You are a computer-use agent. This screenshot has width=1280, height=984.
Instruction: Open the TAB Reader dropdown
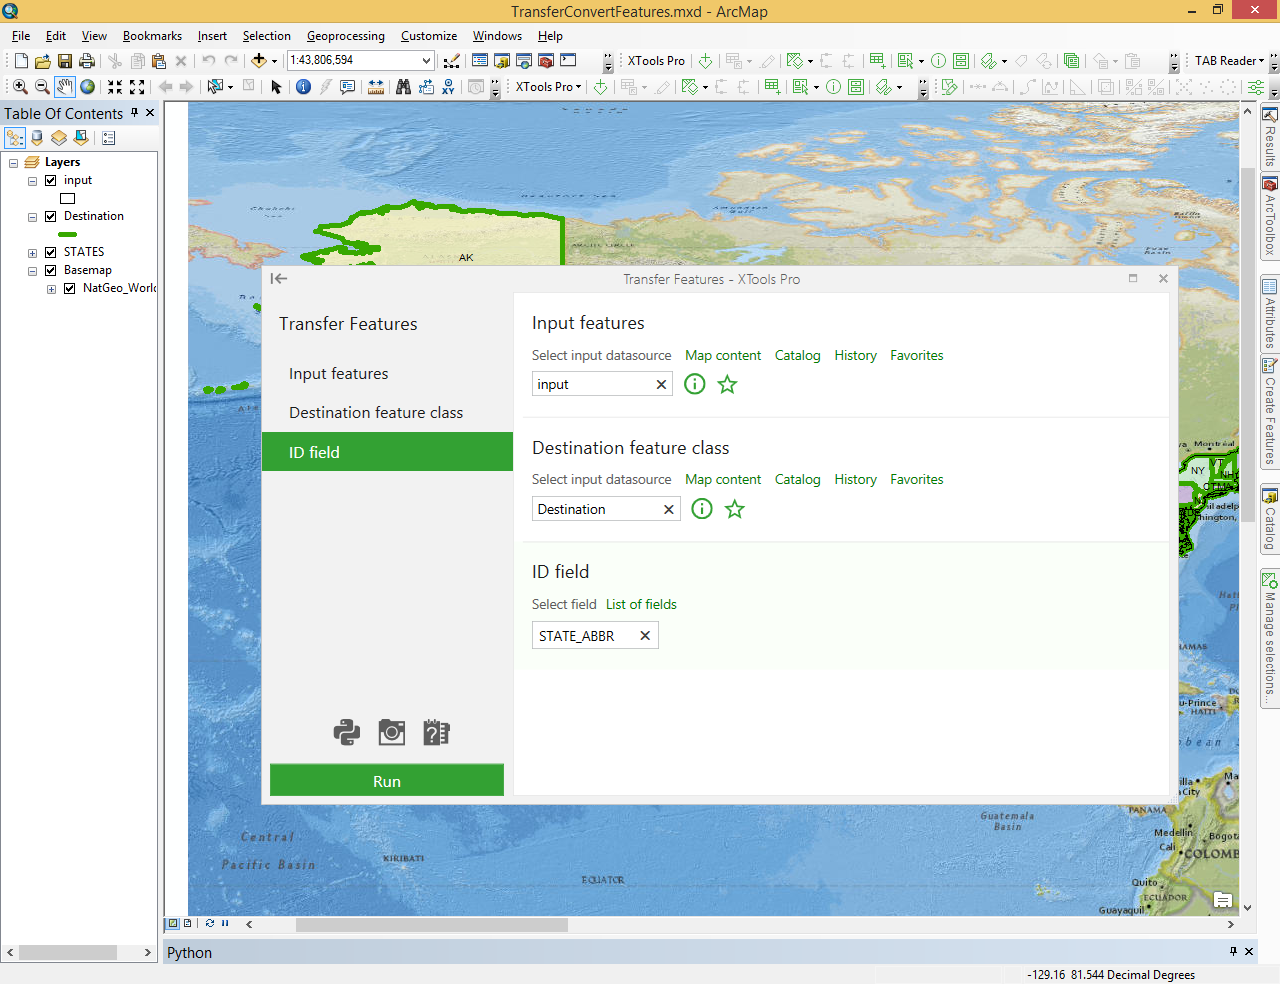click(1230, 61)
